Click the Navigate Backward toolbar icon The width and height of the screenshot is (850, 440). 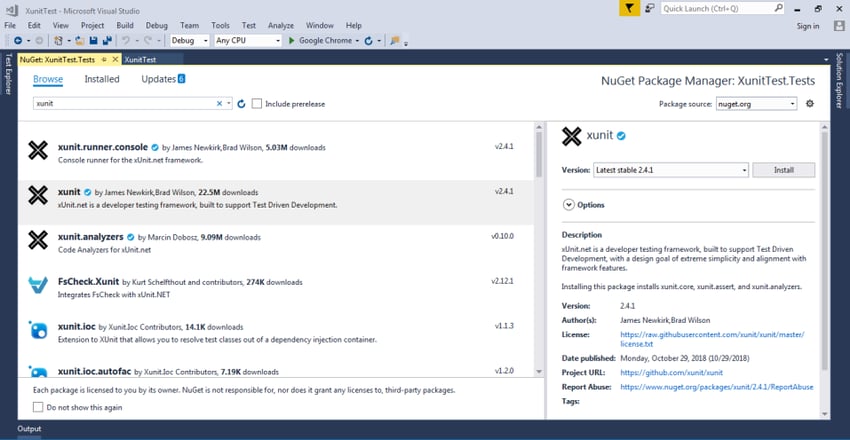(18, 41)
